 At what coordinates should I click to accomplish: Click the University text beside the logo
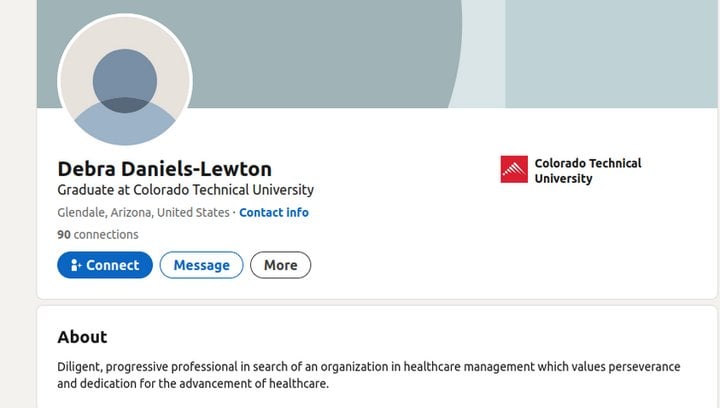point(563,179)
